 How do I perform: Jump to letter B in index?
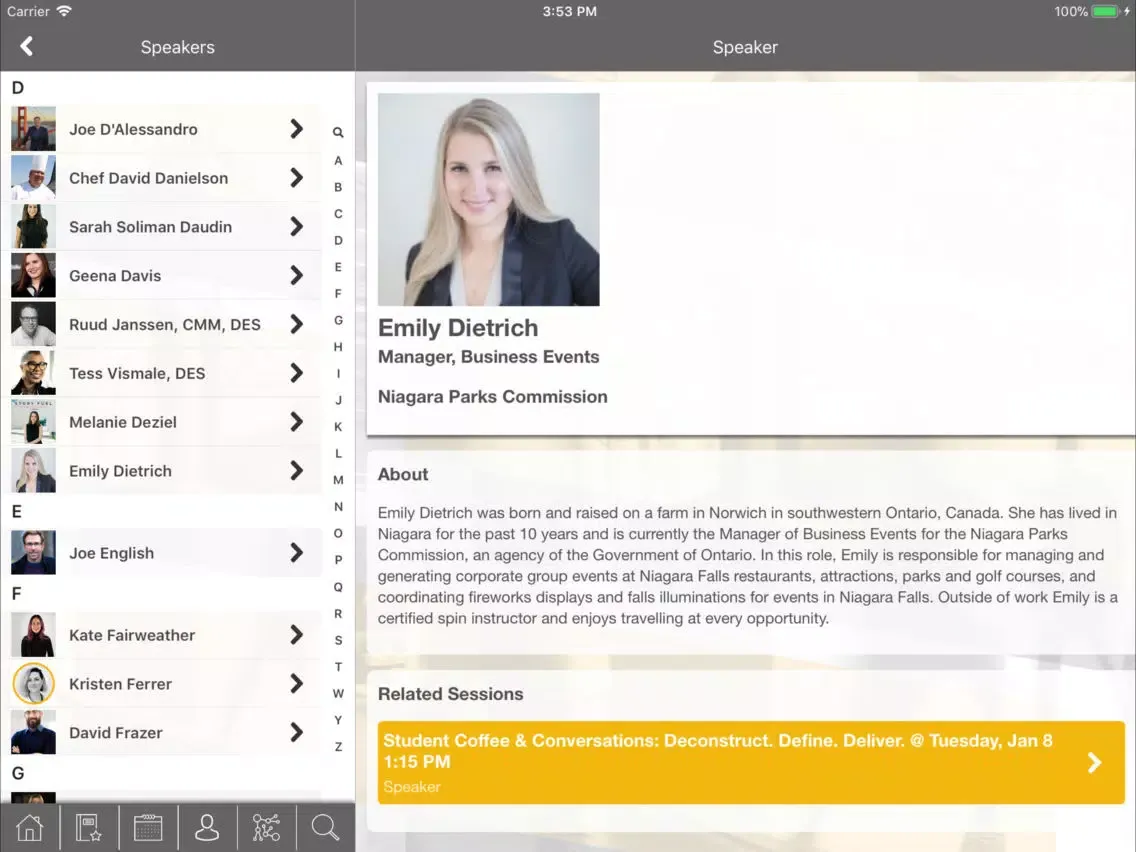click(x=338, y=187)
